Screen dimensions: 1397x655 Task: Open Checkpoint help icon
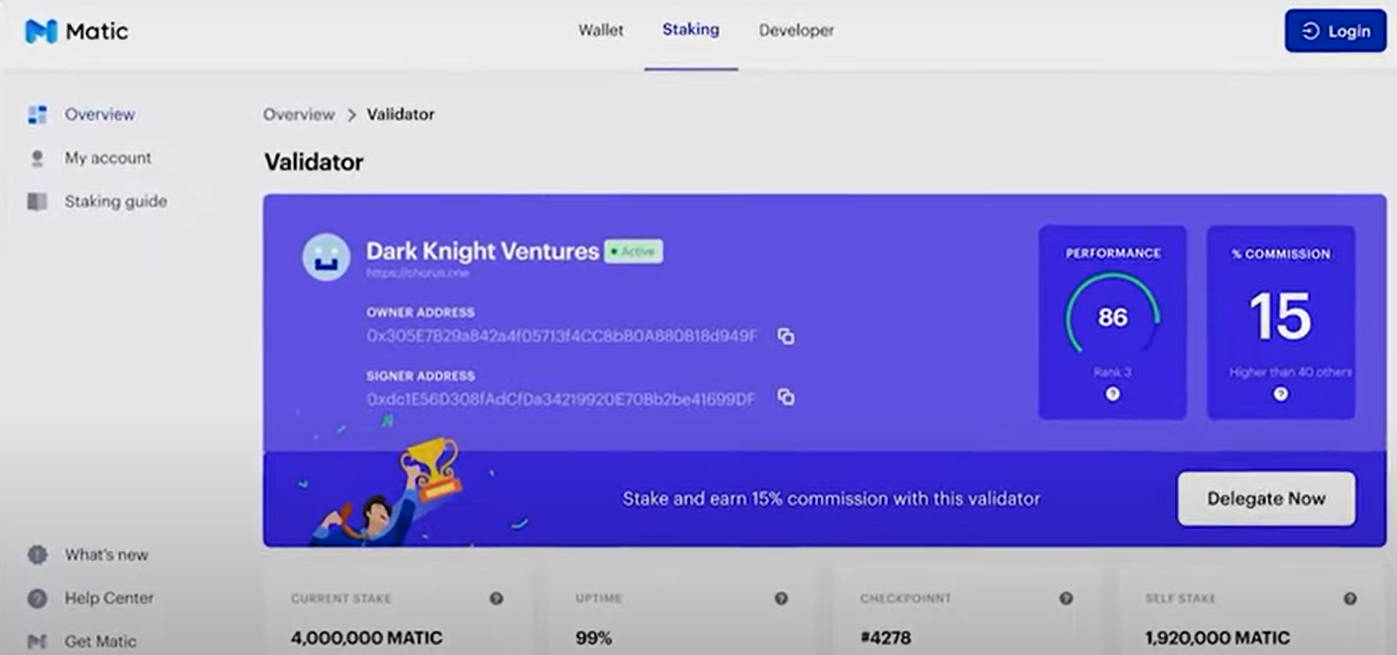[x=1066, y=598]
